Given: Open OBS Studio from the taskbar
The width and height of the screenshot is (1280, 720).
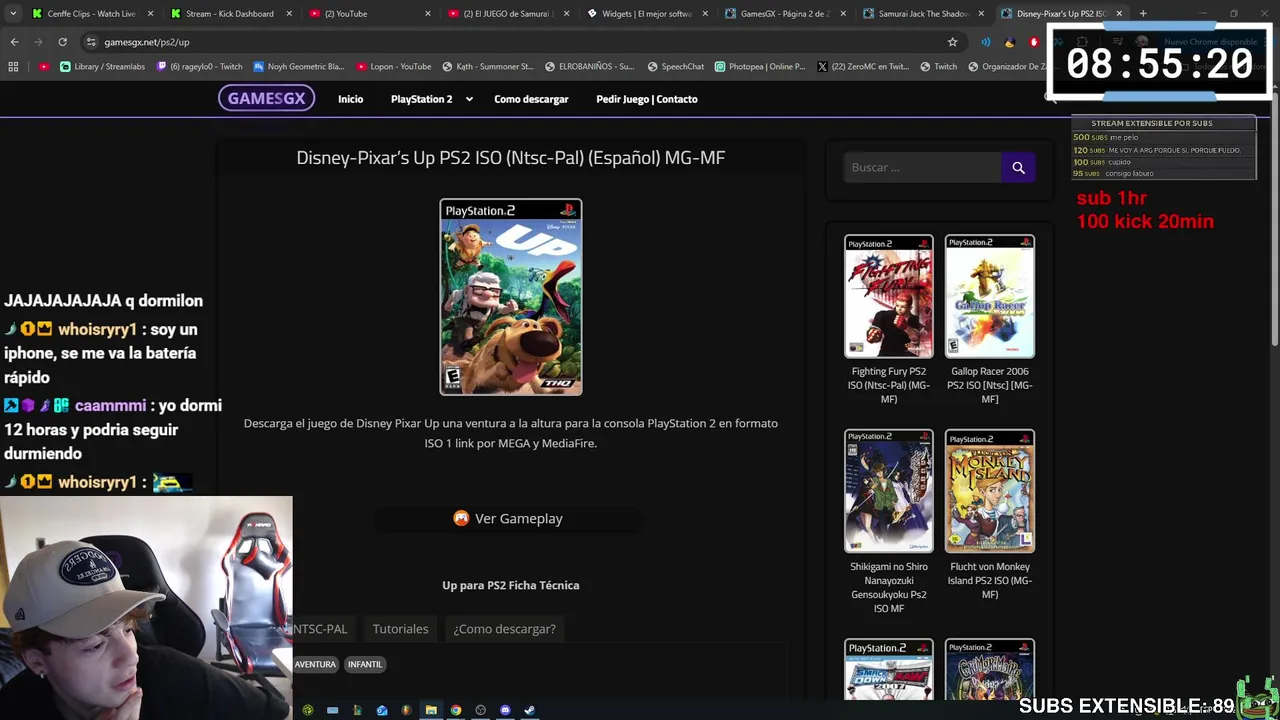Looking at the screenshot, I should pos(481,710).
